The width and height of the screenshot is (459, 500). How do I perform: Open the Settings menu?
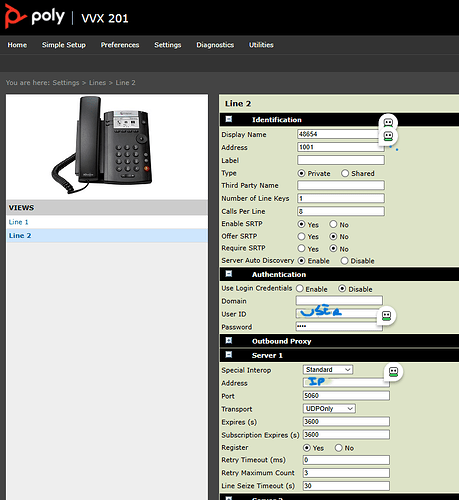tap(167, 45)
